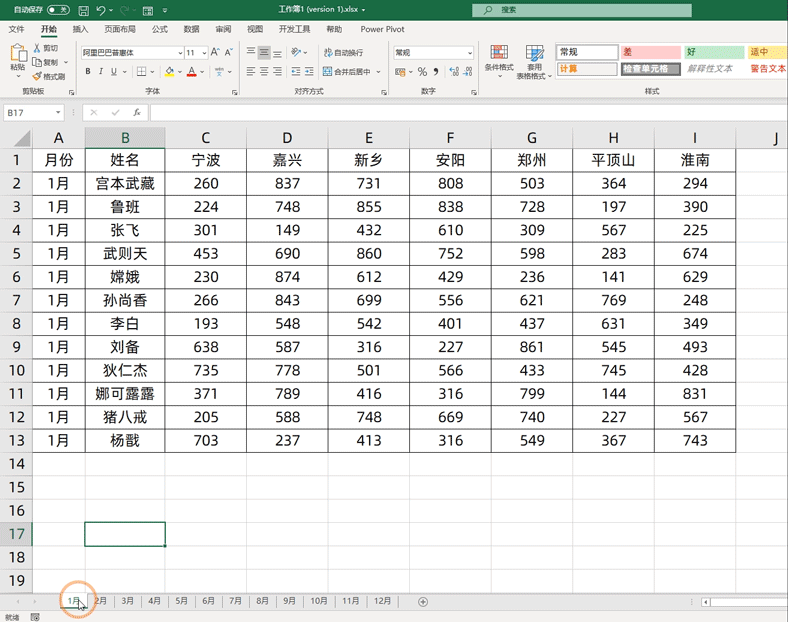Click the Format Painter brush icon
The width and height of the screenshot is (788, 622).
click(37, 76)
